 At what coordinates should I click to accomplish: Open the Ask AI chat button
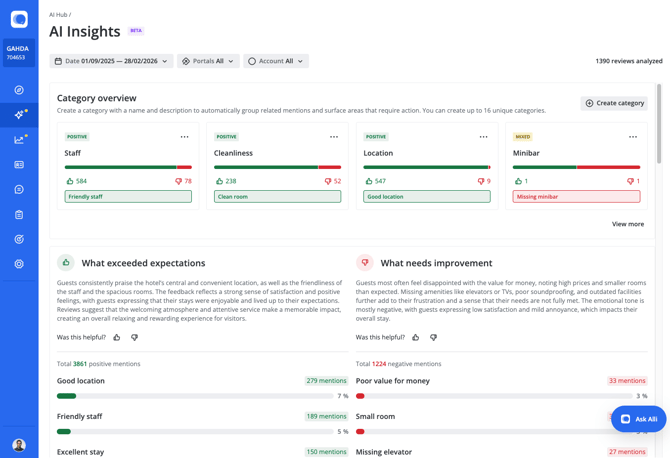638,419
